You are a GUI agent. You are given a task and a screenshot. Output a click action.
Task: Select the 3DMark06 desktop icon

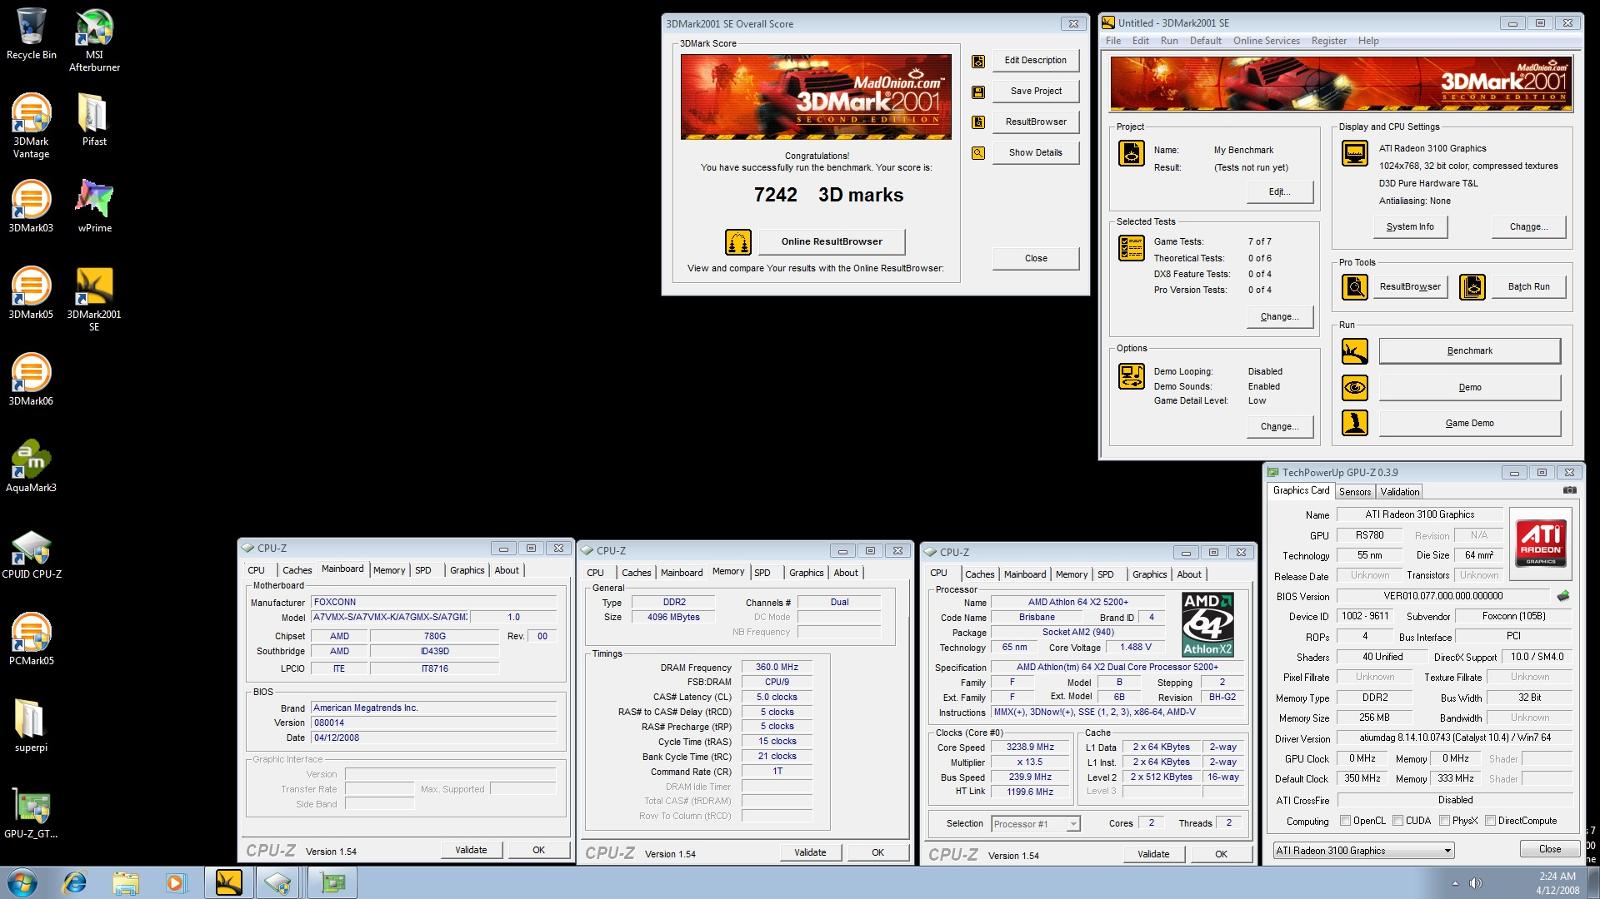[31, 380]
